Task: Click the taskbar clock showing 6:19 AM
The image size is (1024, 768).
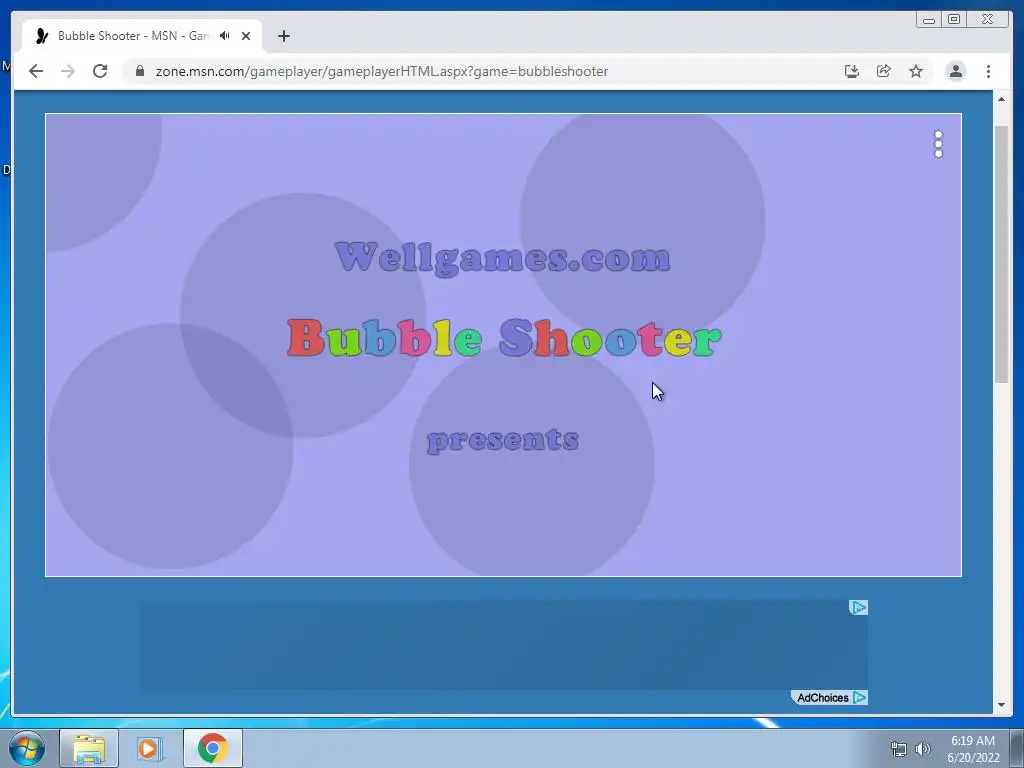Action: [x=973, y=749]
